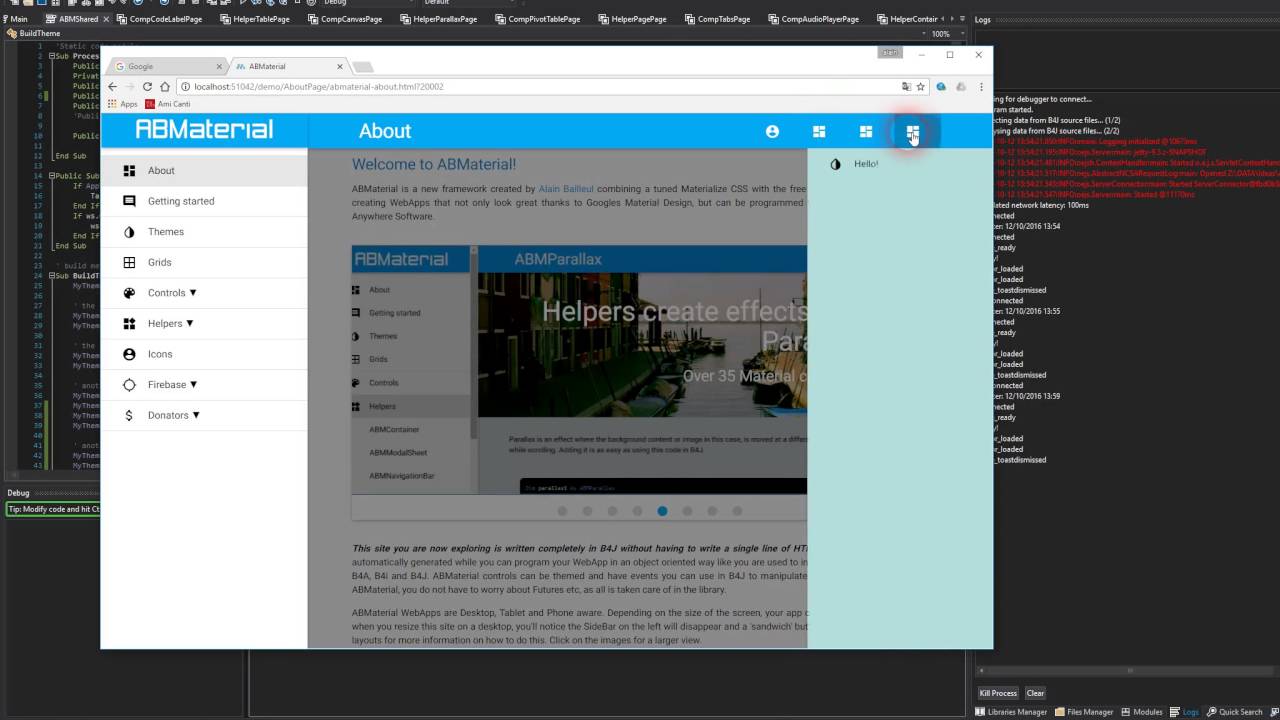Bookmark the page with the star icon

[x=921, y=87]
